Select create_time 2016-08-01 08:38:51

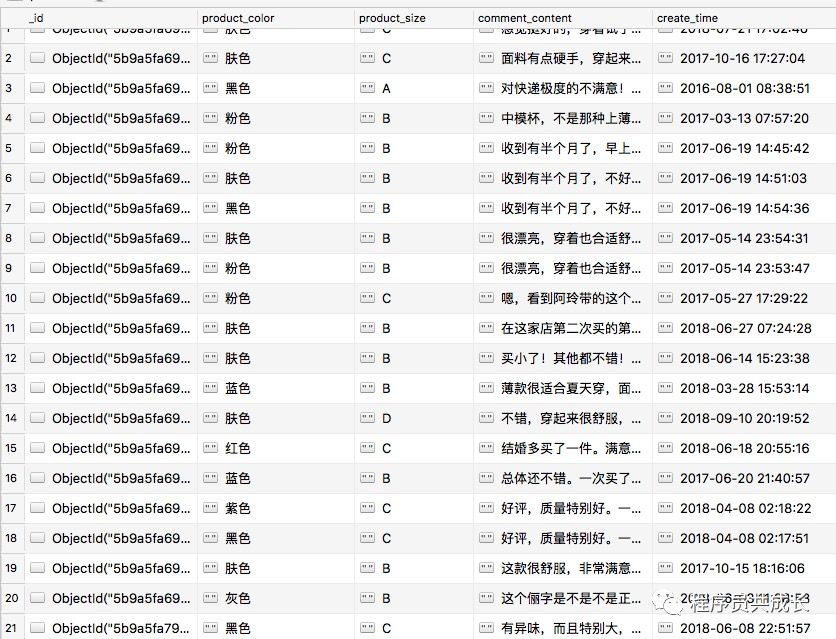click(744, 88)
